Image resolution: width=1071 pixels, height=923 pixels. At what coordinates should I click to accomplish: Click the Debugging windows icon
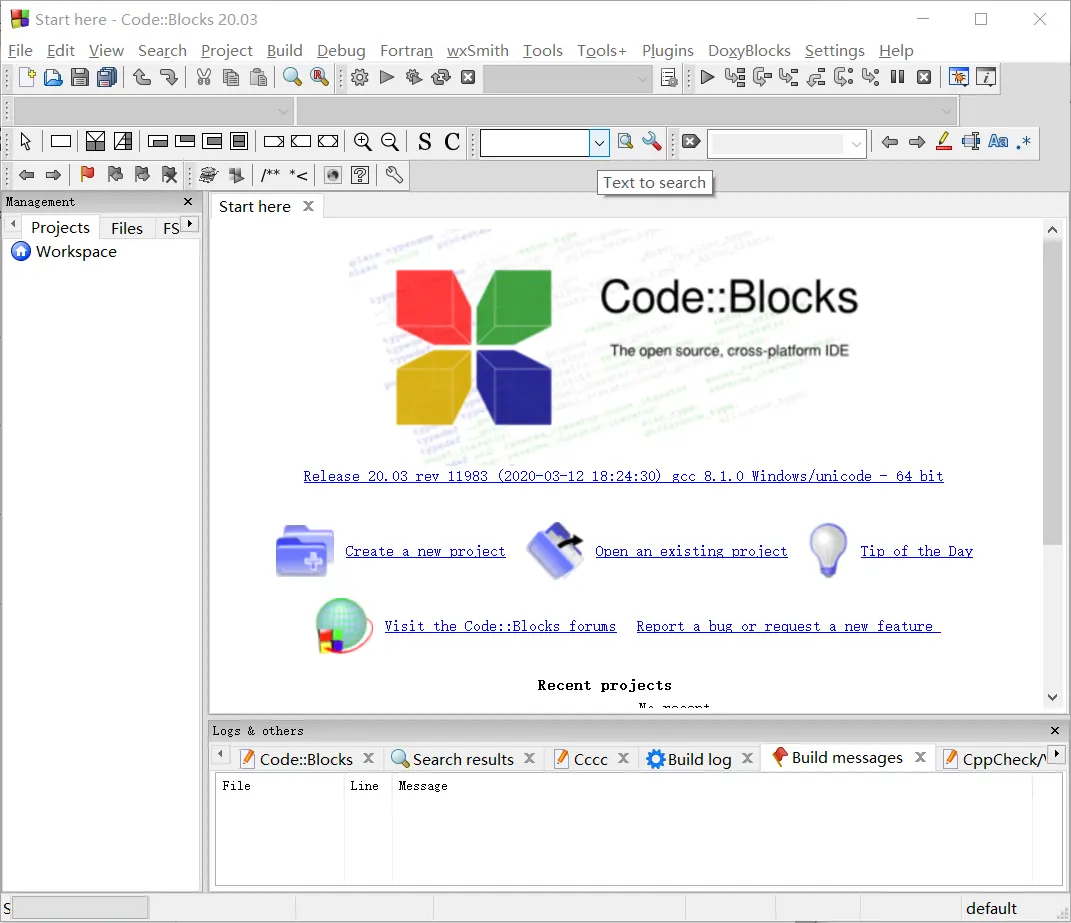pyautogui.click(x=958, y=77)
